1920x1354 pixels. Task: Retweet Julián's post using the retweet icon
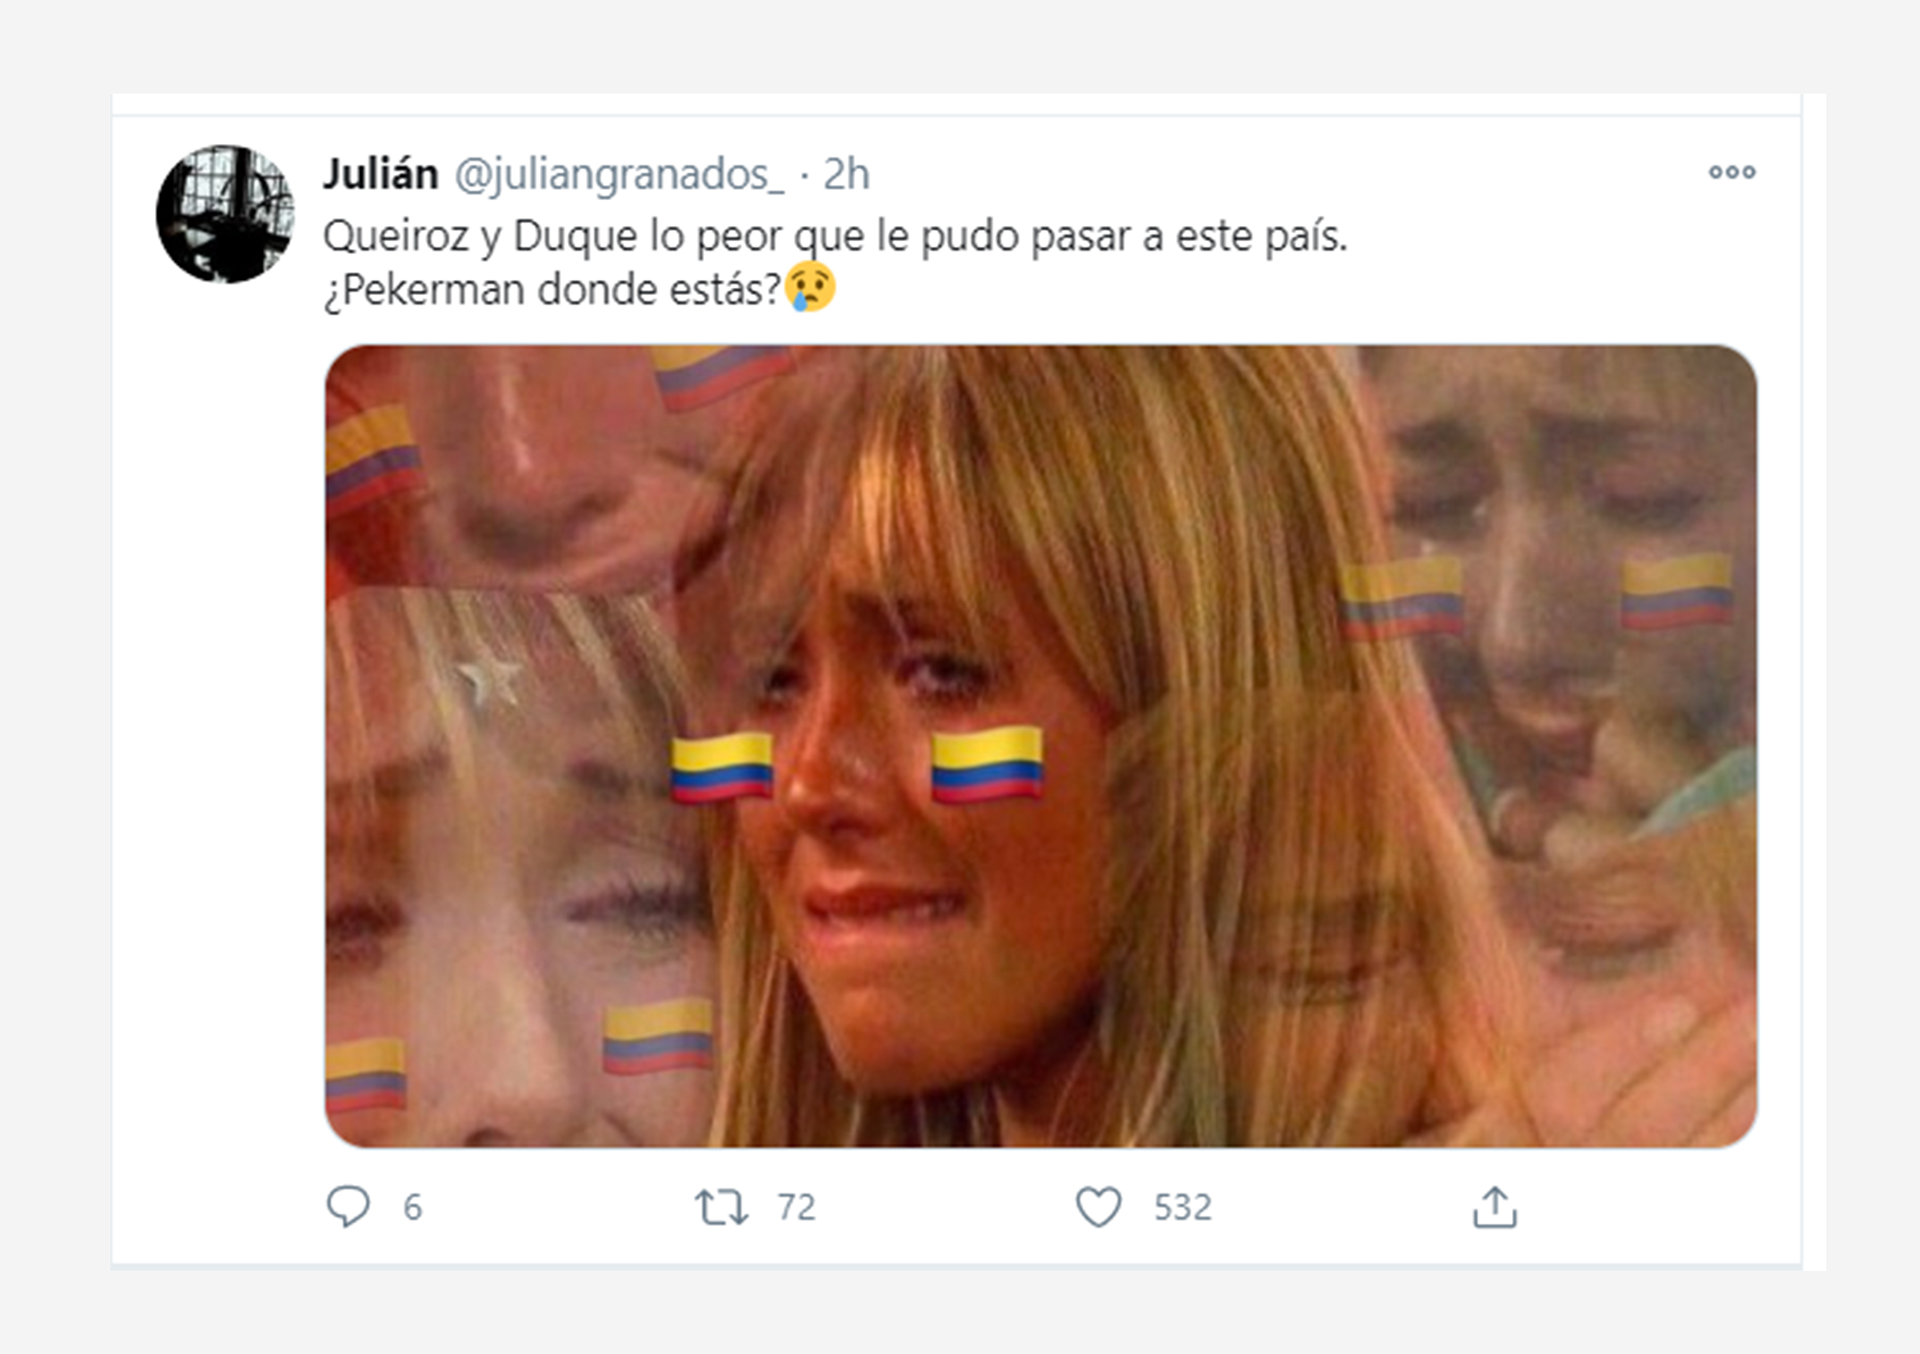(x=721, y=1207)
